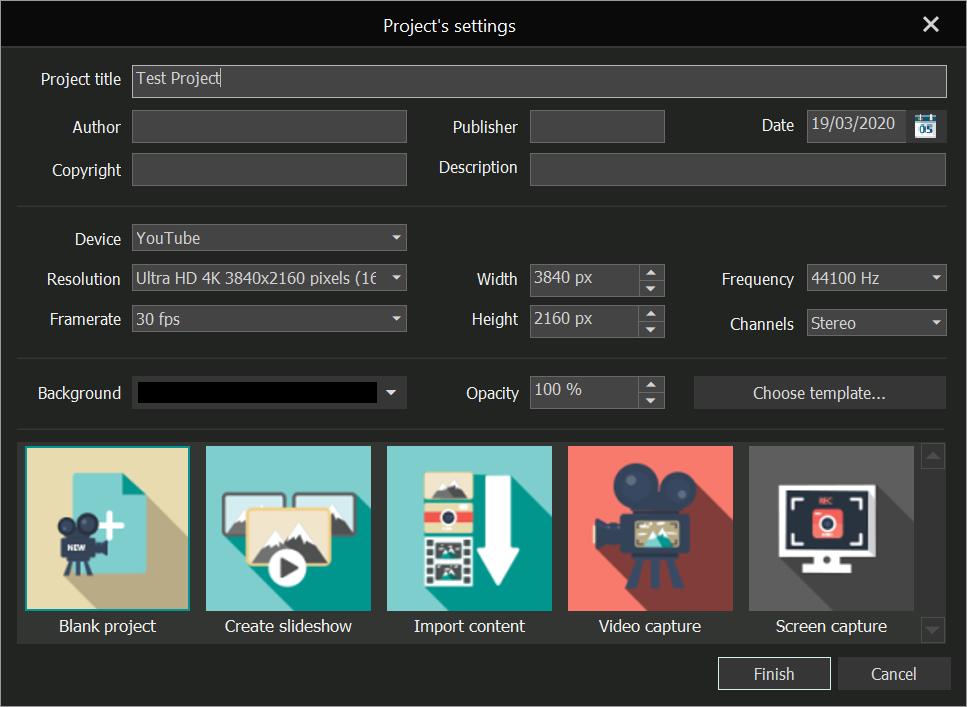967x707 pixels.
Task: Open the Framerate dropdown set to 30 fps
Action: (x=269, y=320)
